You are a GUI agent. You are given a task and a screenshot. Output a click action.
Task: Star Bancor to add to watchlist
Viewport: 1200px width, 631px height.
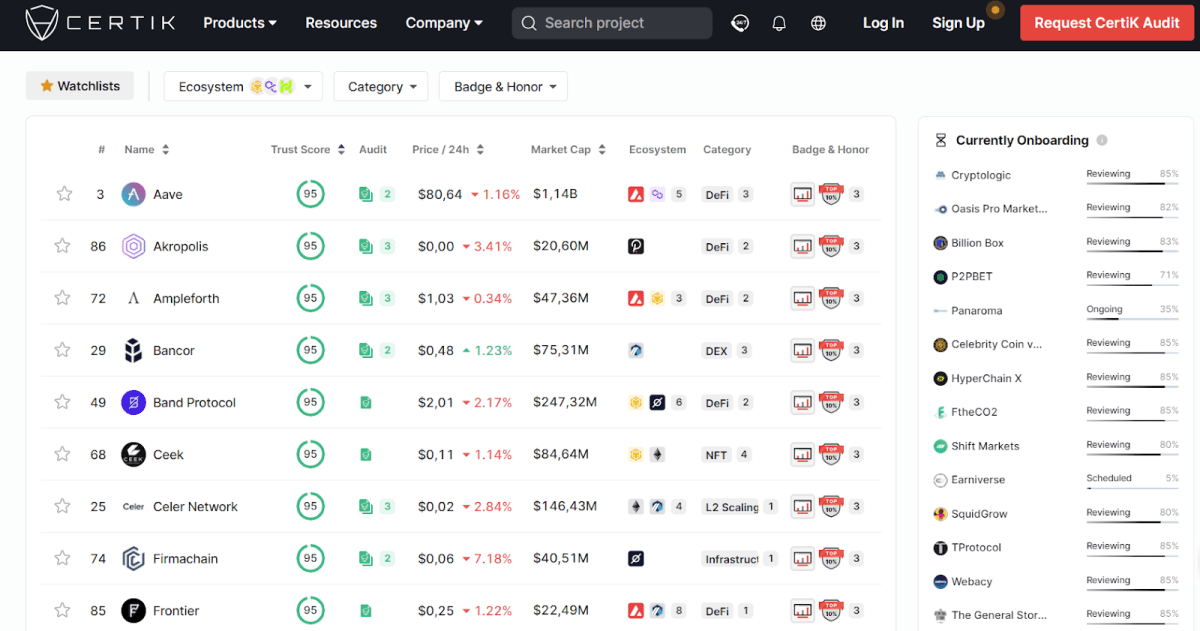point(62,350)
